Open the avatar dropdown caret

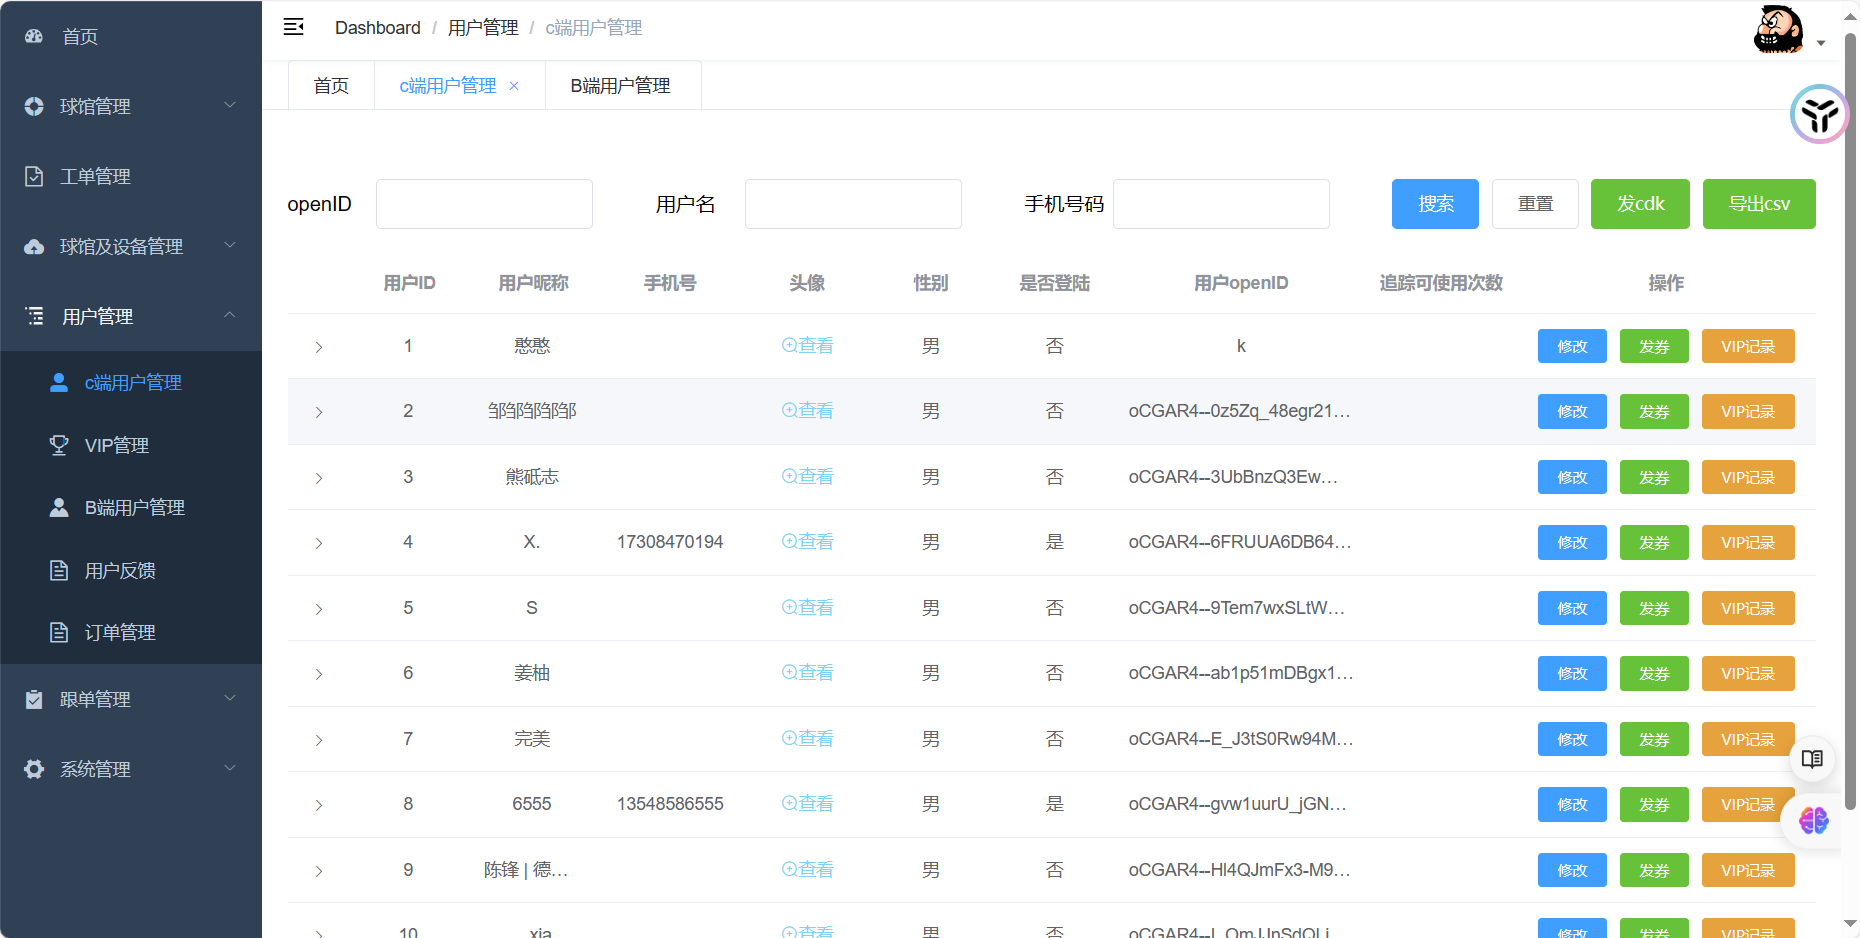1821,43
